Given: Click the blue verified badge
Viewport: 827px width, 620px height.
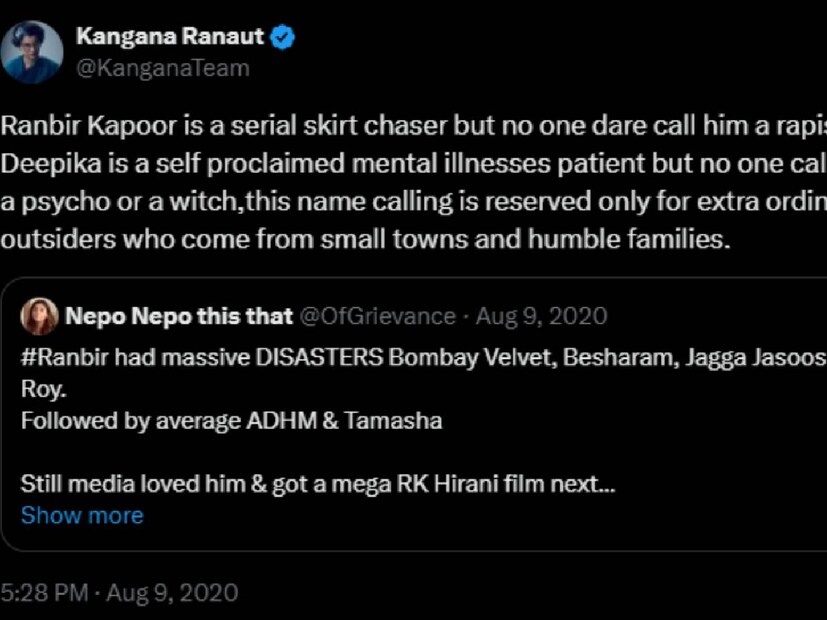Looking at the screenshot, I should tap(284, 38).
